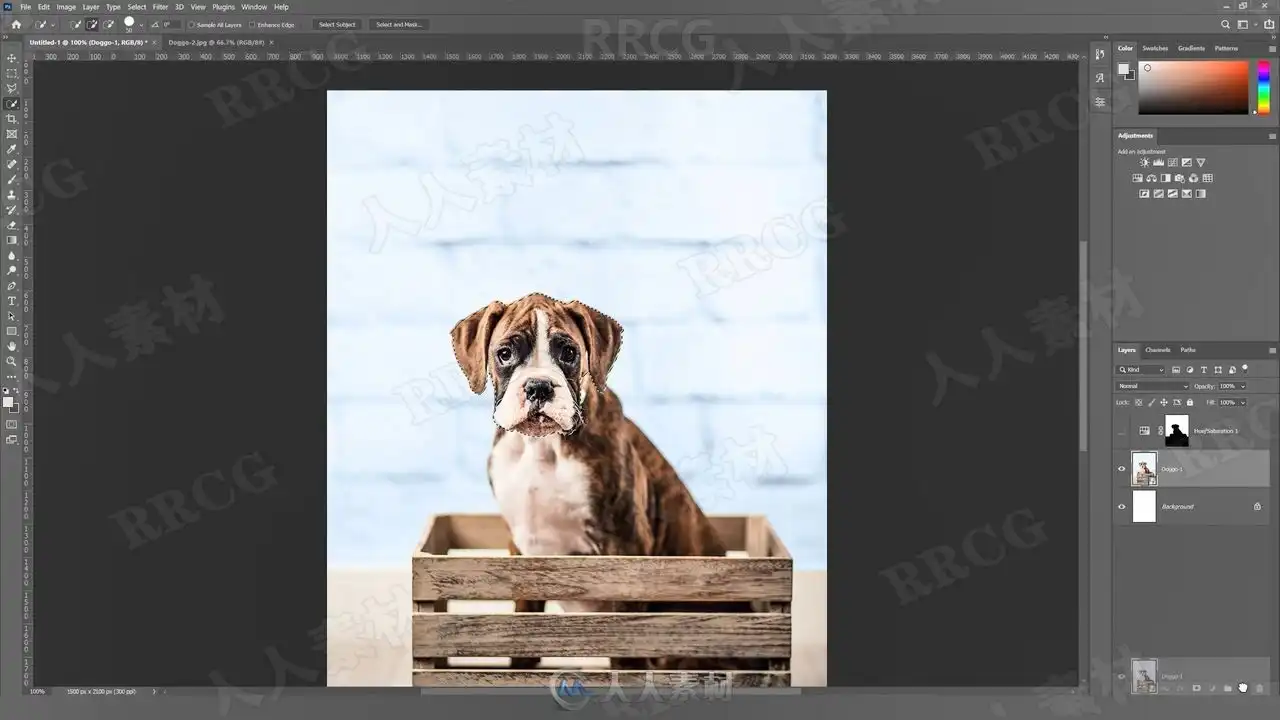This screenshot has width=1280, height=720.
Task: Enable the Enhance Edge checkbox
Action: 253,24
